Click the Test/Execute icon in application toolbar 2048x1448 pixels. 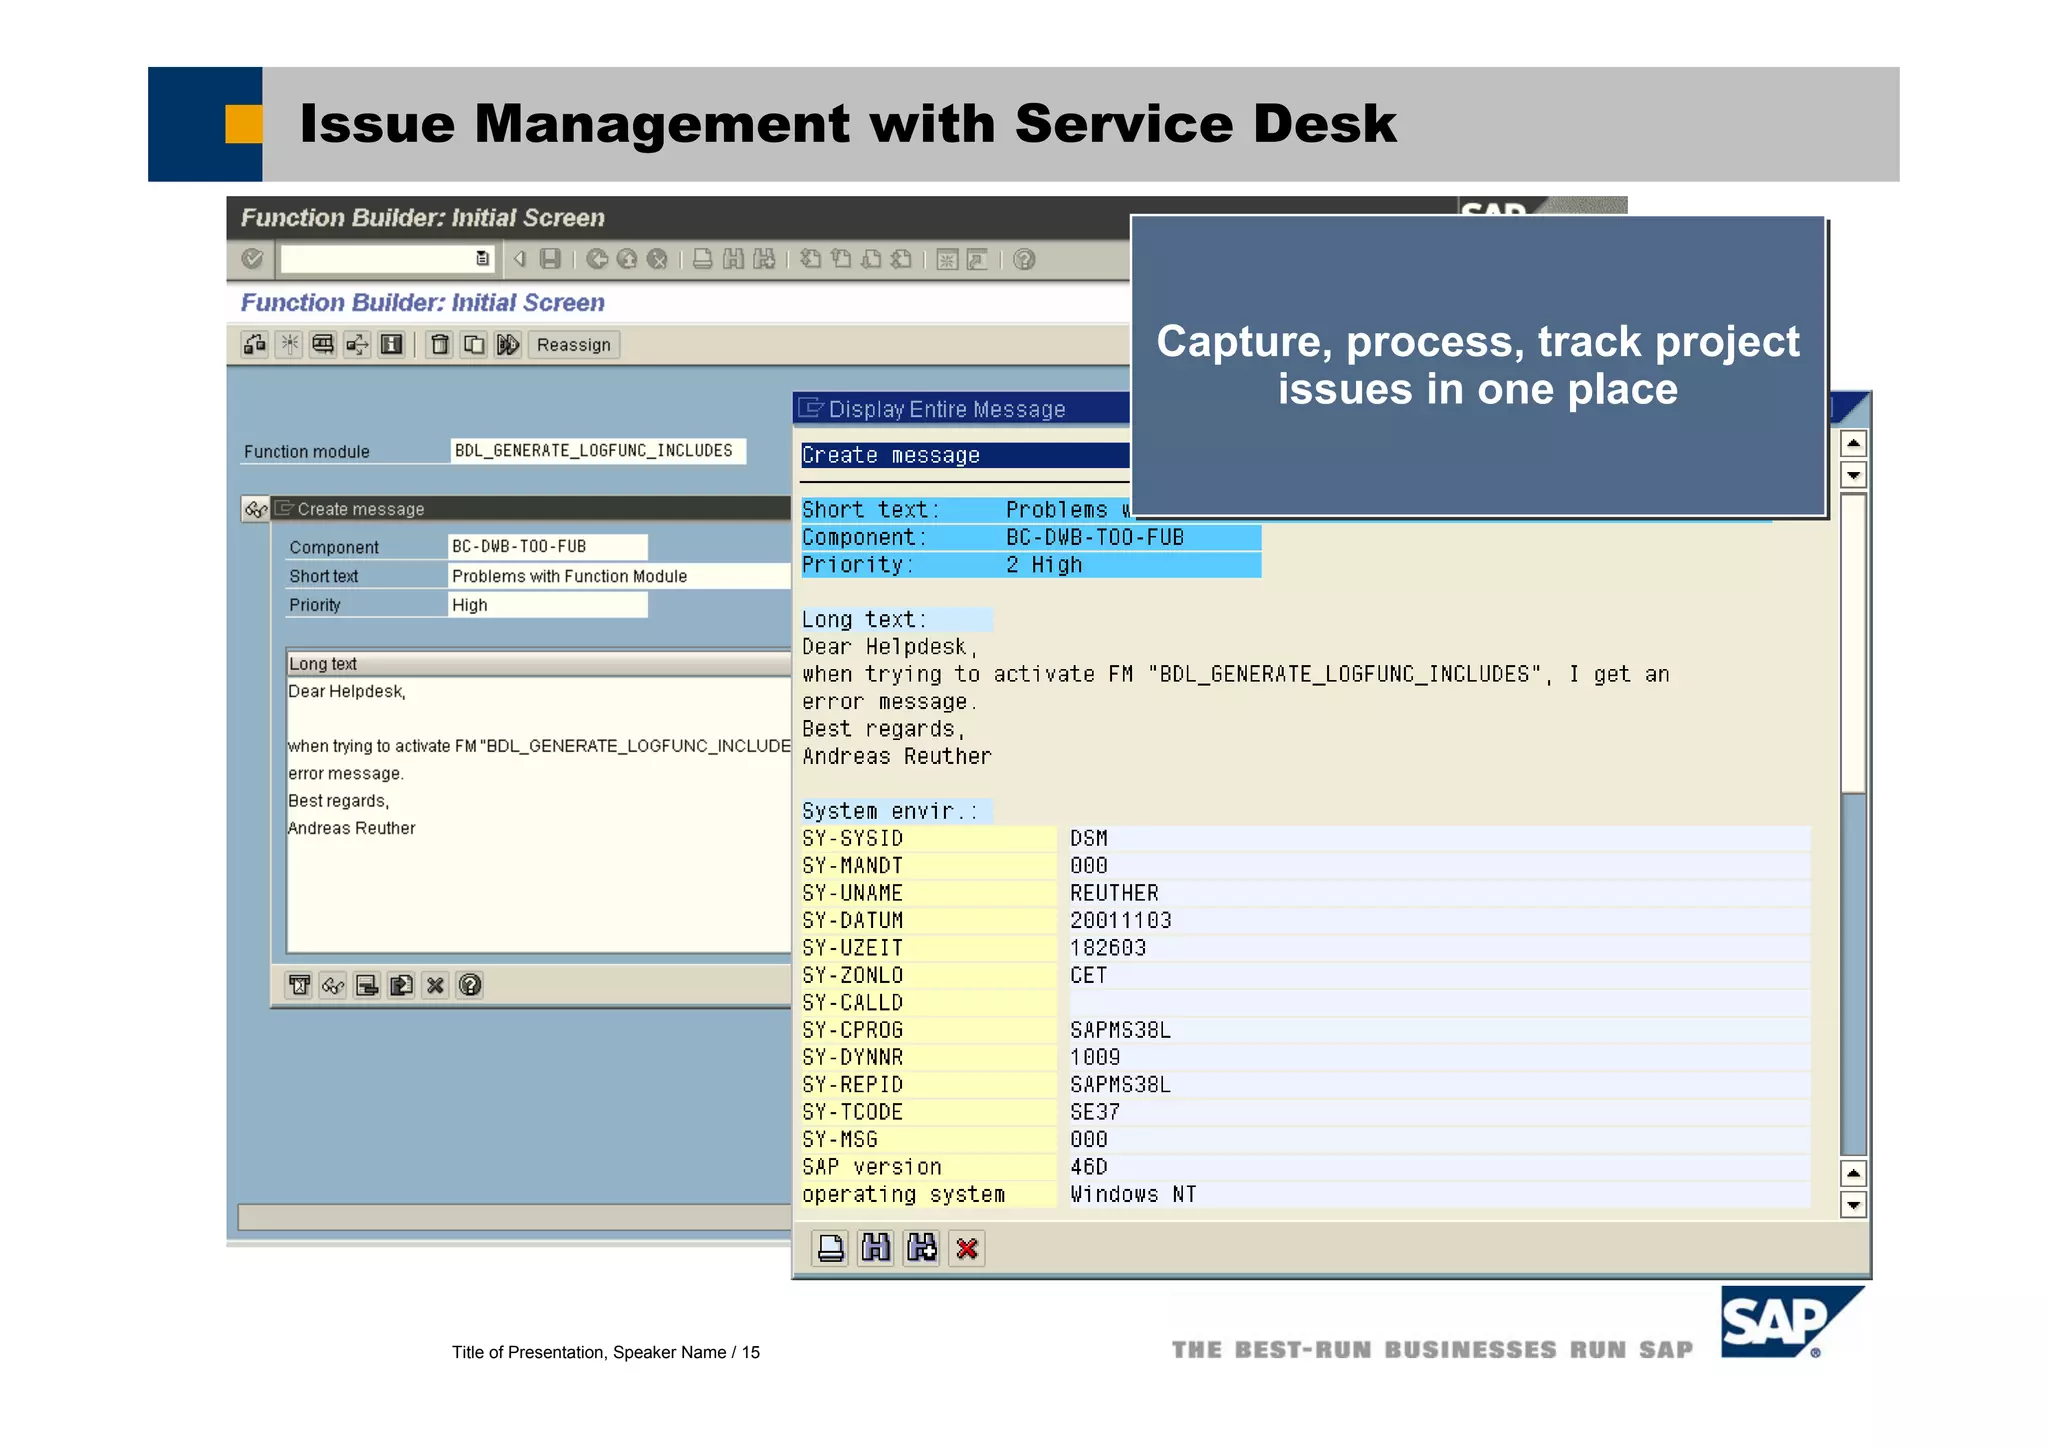(x=323, y=345)
